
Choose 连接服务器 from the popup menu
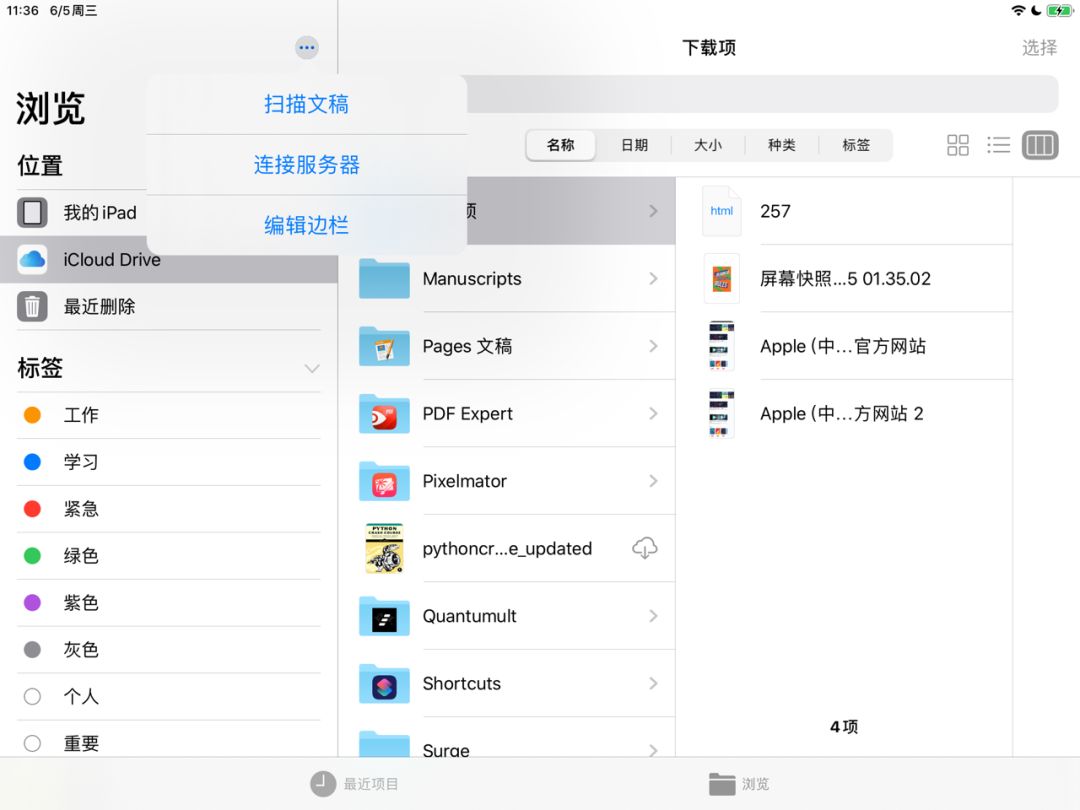click(307, 165)
